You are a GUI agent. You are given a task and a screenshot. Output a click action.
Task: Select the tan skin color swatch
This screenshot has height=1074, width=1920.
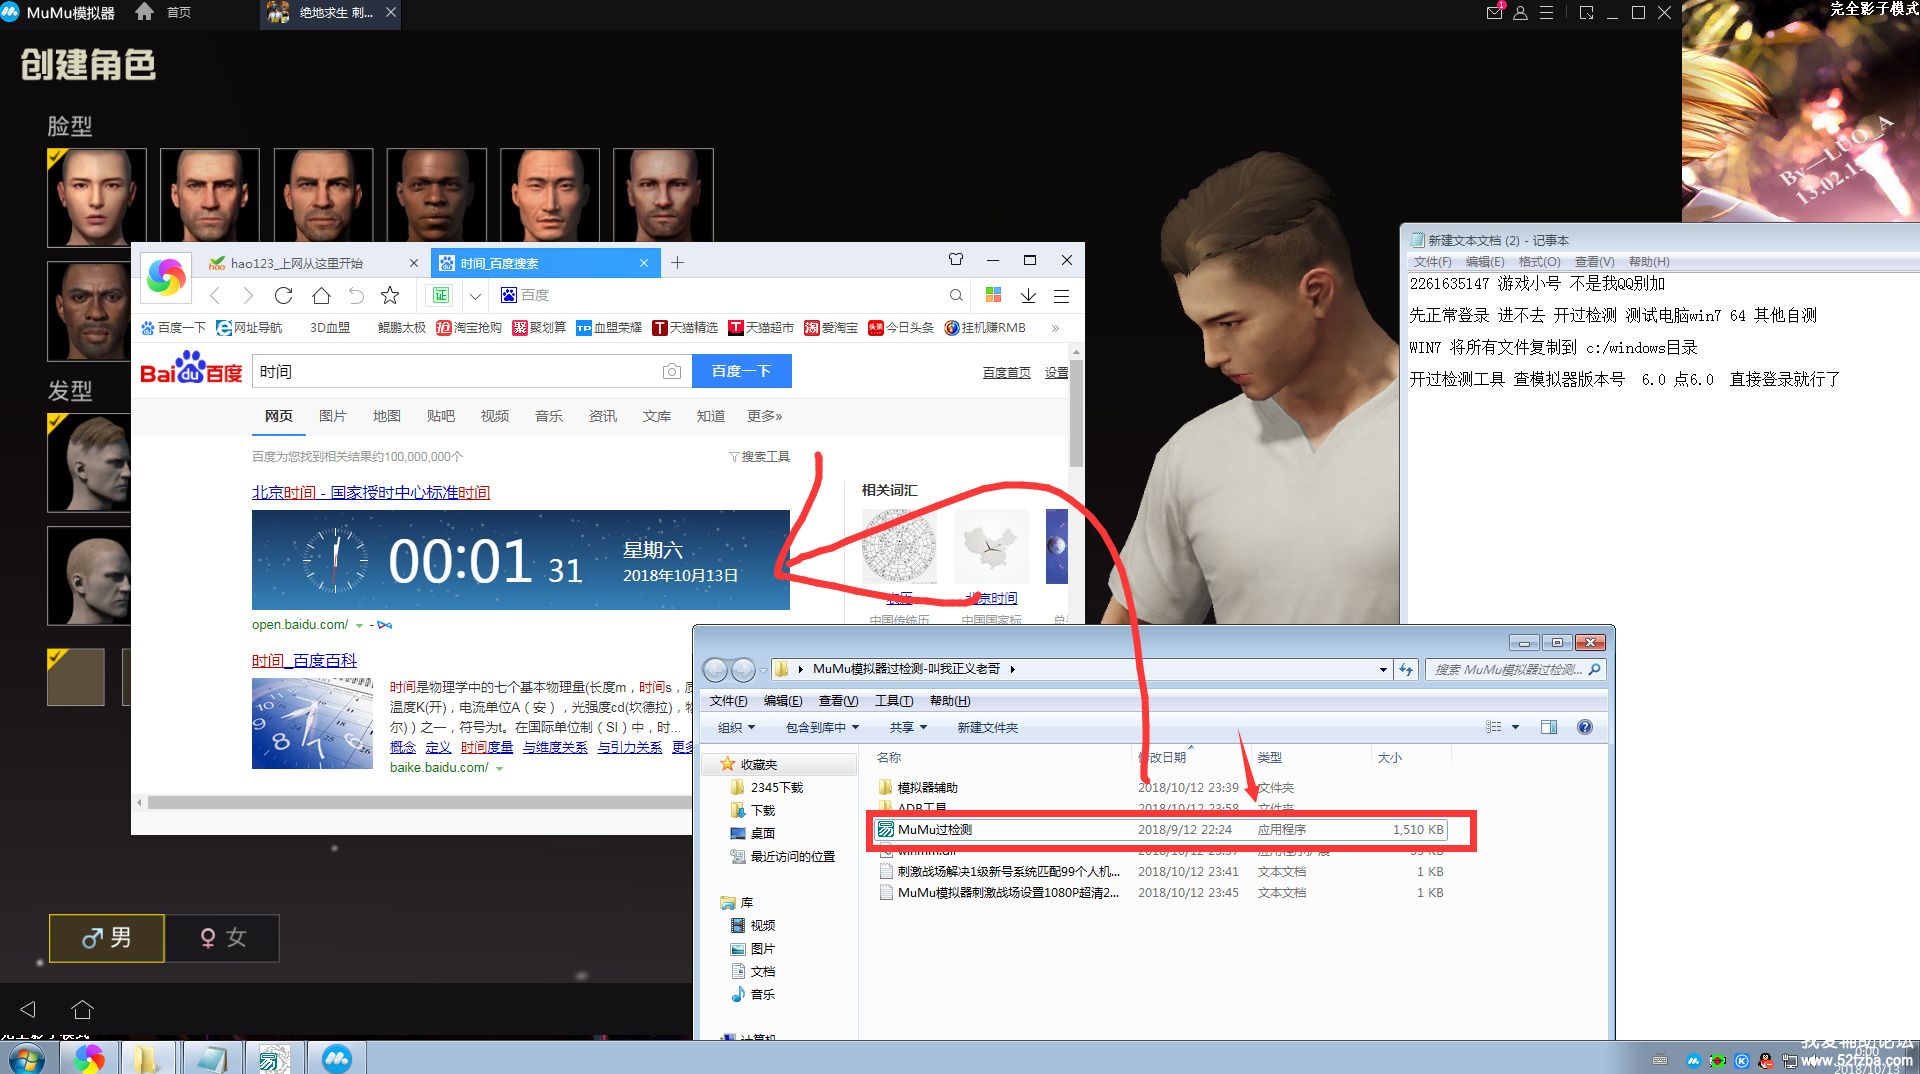tap(76, 677)
